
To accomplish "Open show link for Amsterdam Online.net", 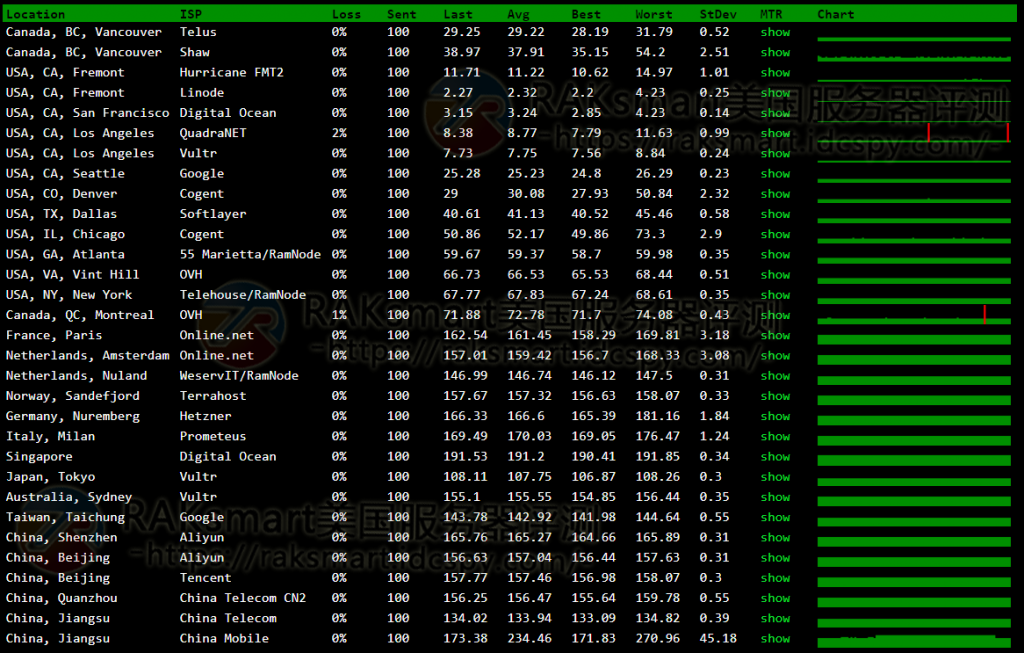I will [x=775, y=356].
